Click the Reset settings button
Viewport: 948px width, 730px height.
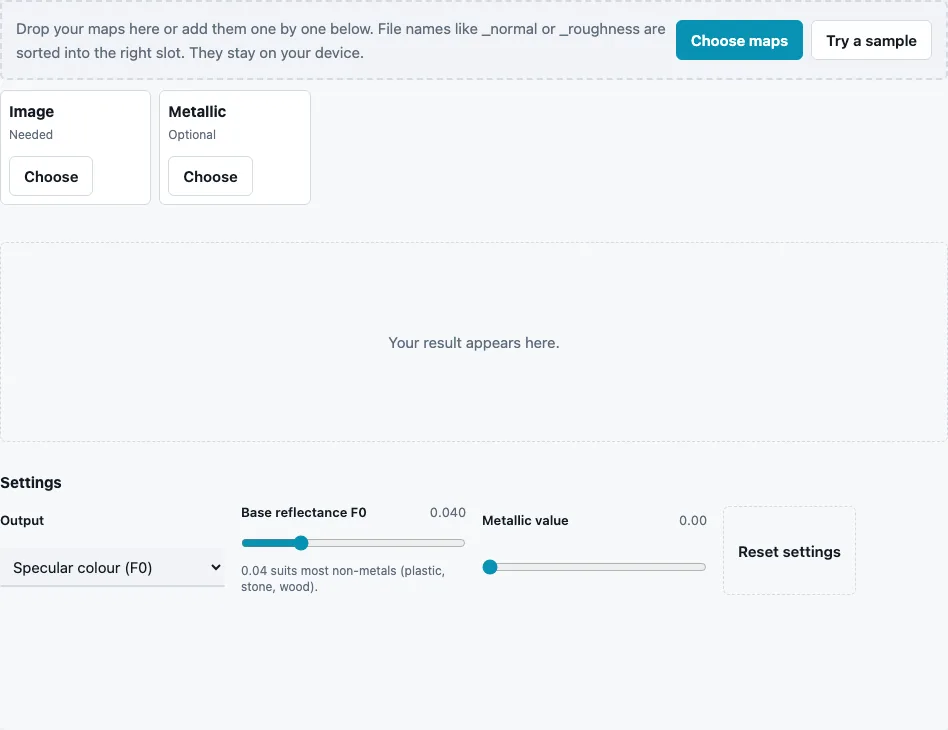tap(789, 552)
